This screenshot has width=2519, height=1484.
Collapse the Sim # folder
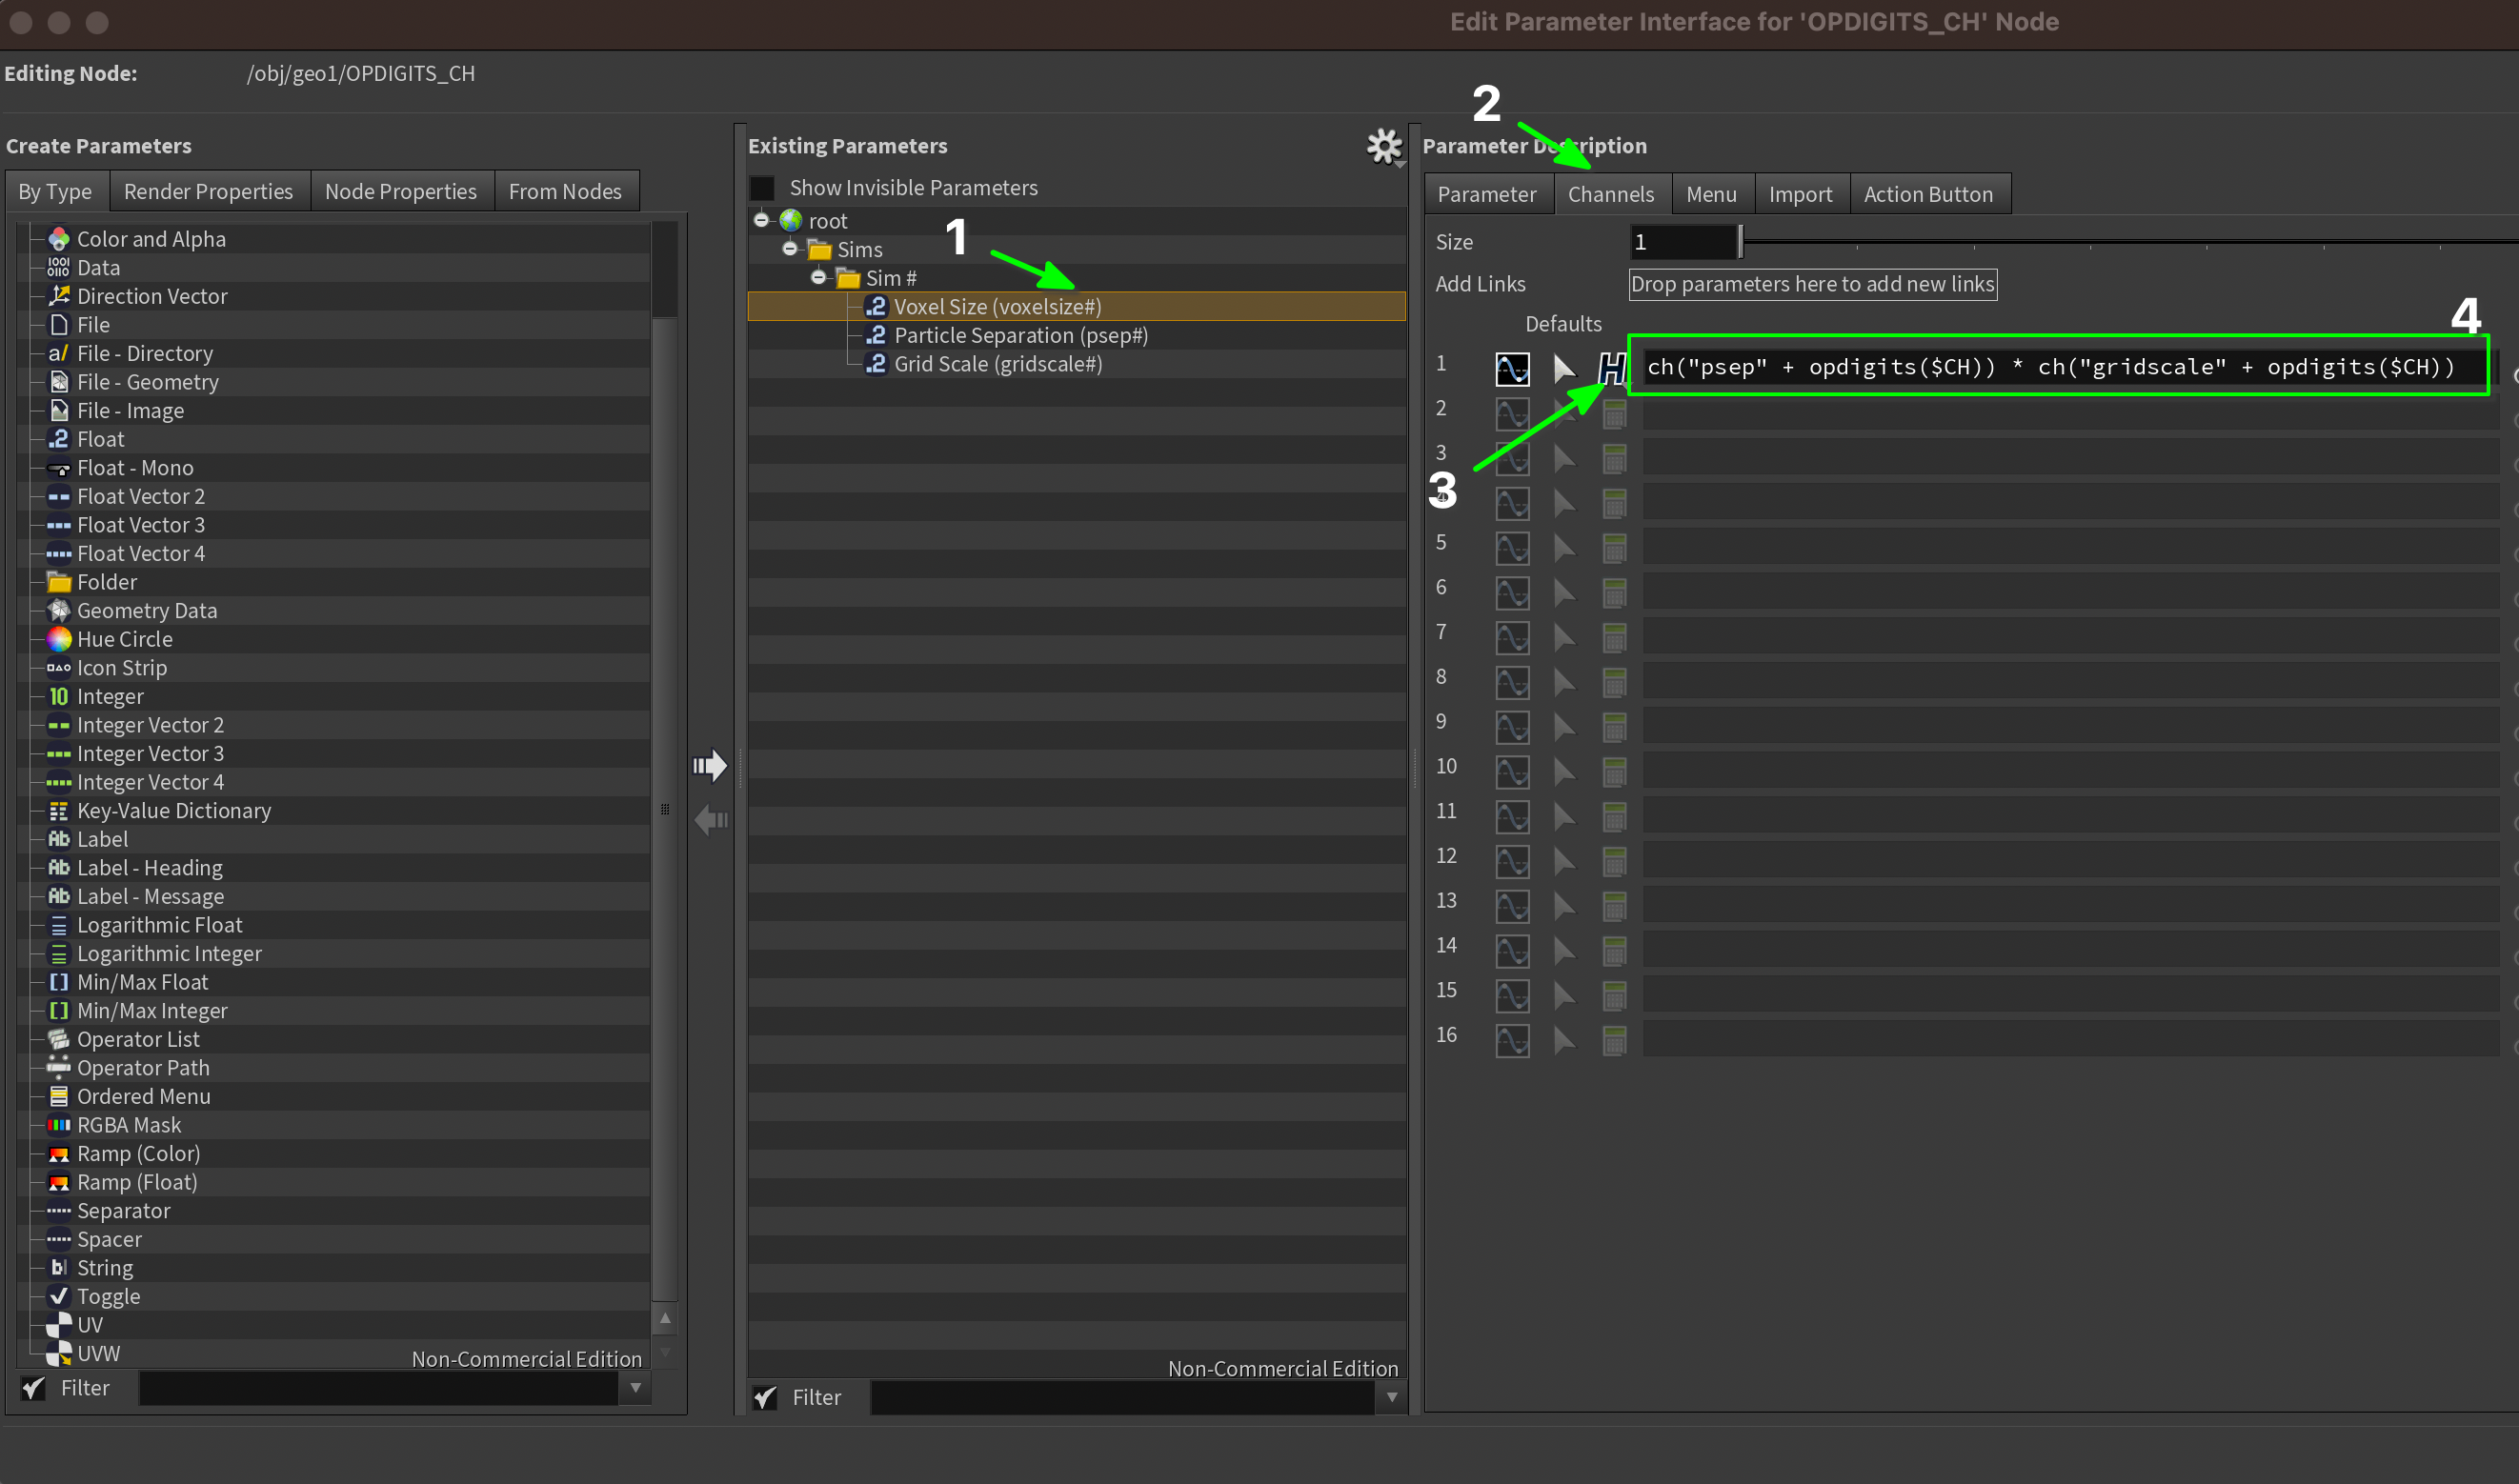[x=818, y=278]
